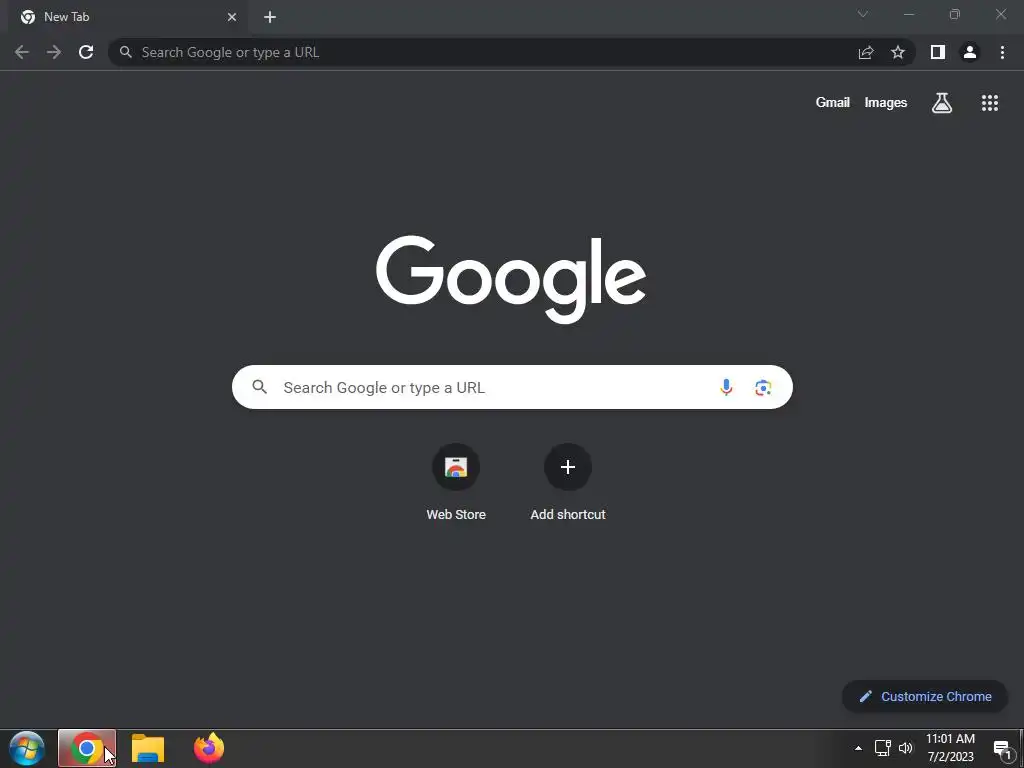The height and width of the screenshot is (768, 1024).
Task: Reload the page with the refresh icon
Action: 86,52
